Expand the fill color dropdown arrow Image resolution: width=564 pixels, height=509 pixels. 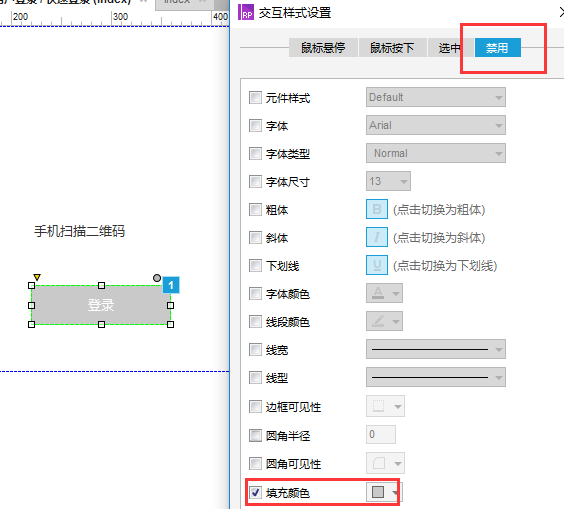(x=395, y=492)
